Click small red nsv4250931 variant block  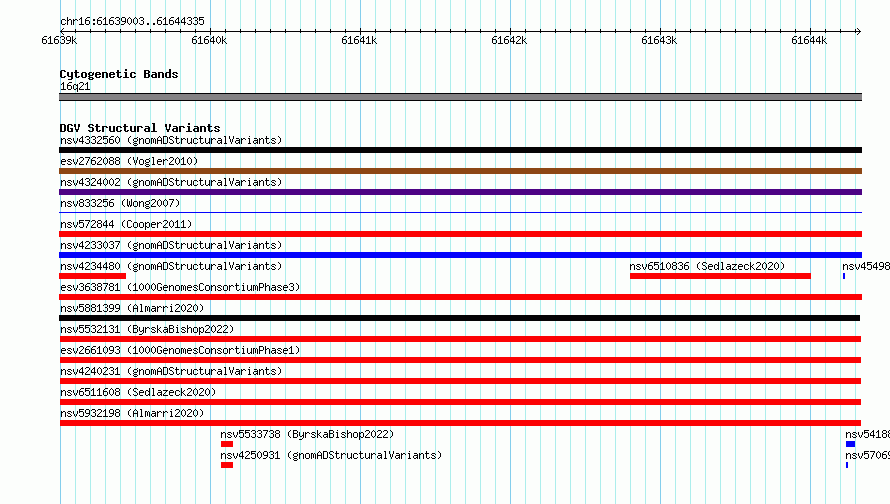[x=227, y=465]
